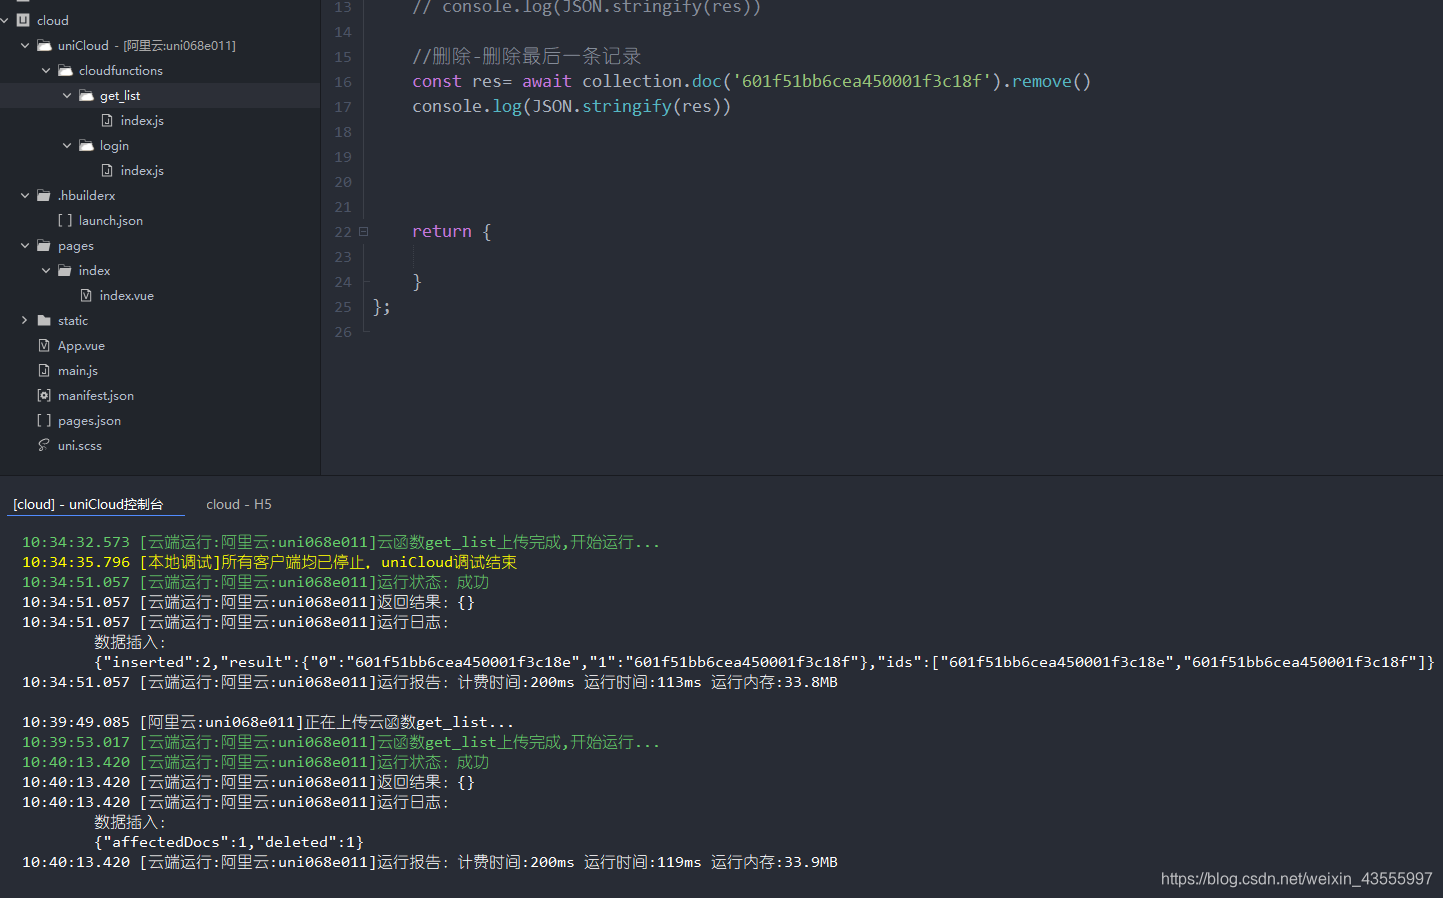Screen dimensions: 1443x898
Task: Switch to the cloud - H5 console tab
Action: click(x=239, y=504)
